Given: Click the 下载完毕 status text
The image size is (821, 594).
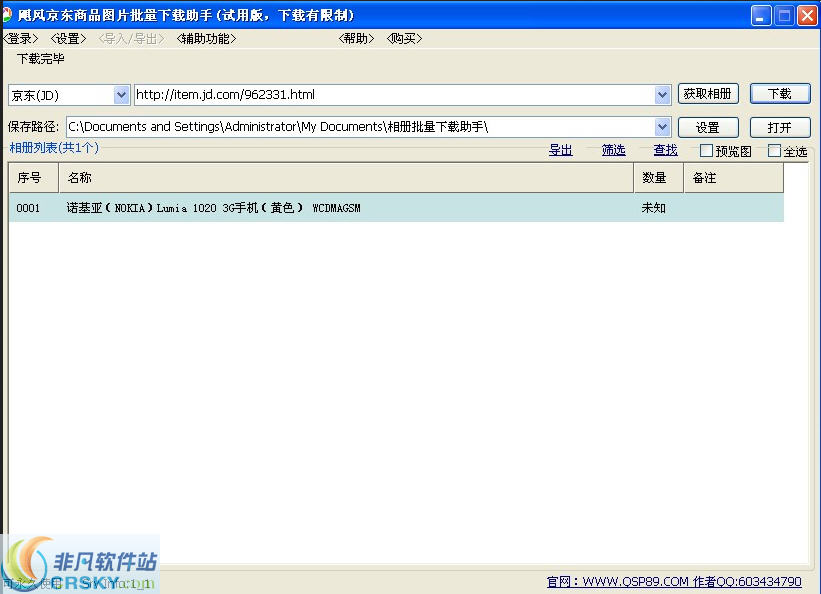Looking at the screenshot, I should pos(40,59).
